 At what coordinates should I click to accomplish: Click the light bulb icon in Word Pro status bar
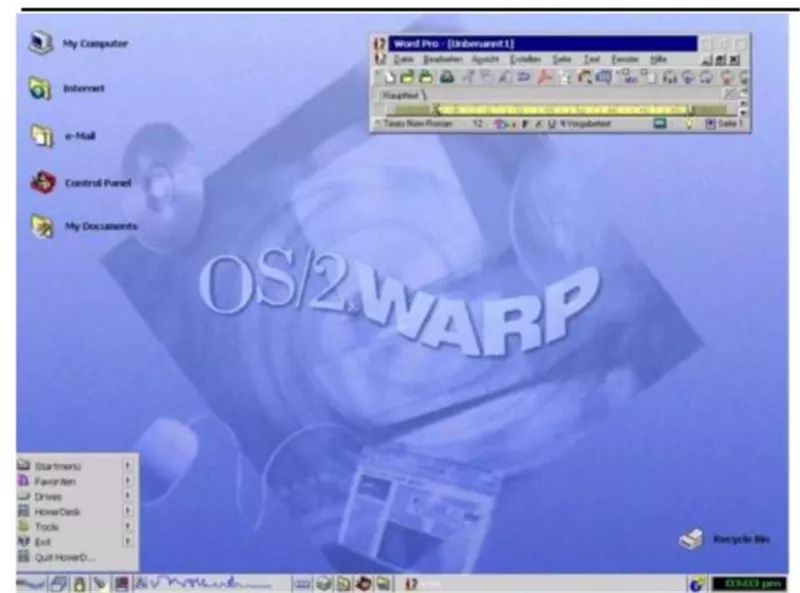click(689, 124)
